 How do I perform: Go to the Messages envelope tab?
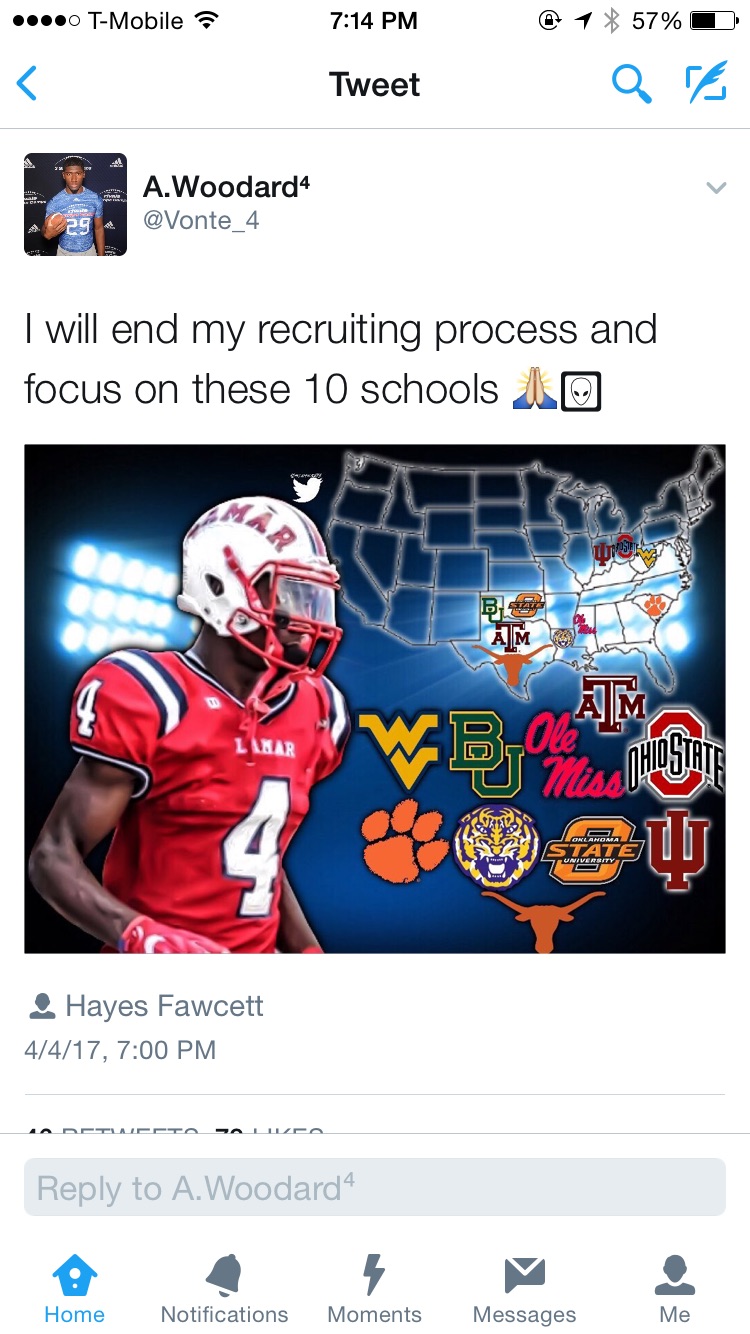524,1290
